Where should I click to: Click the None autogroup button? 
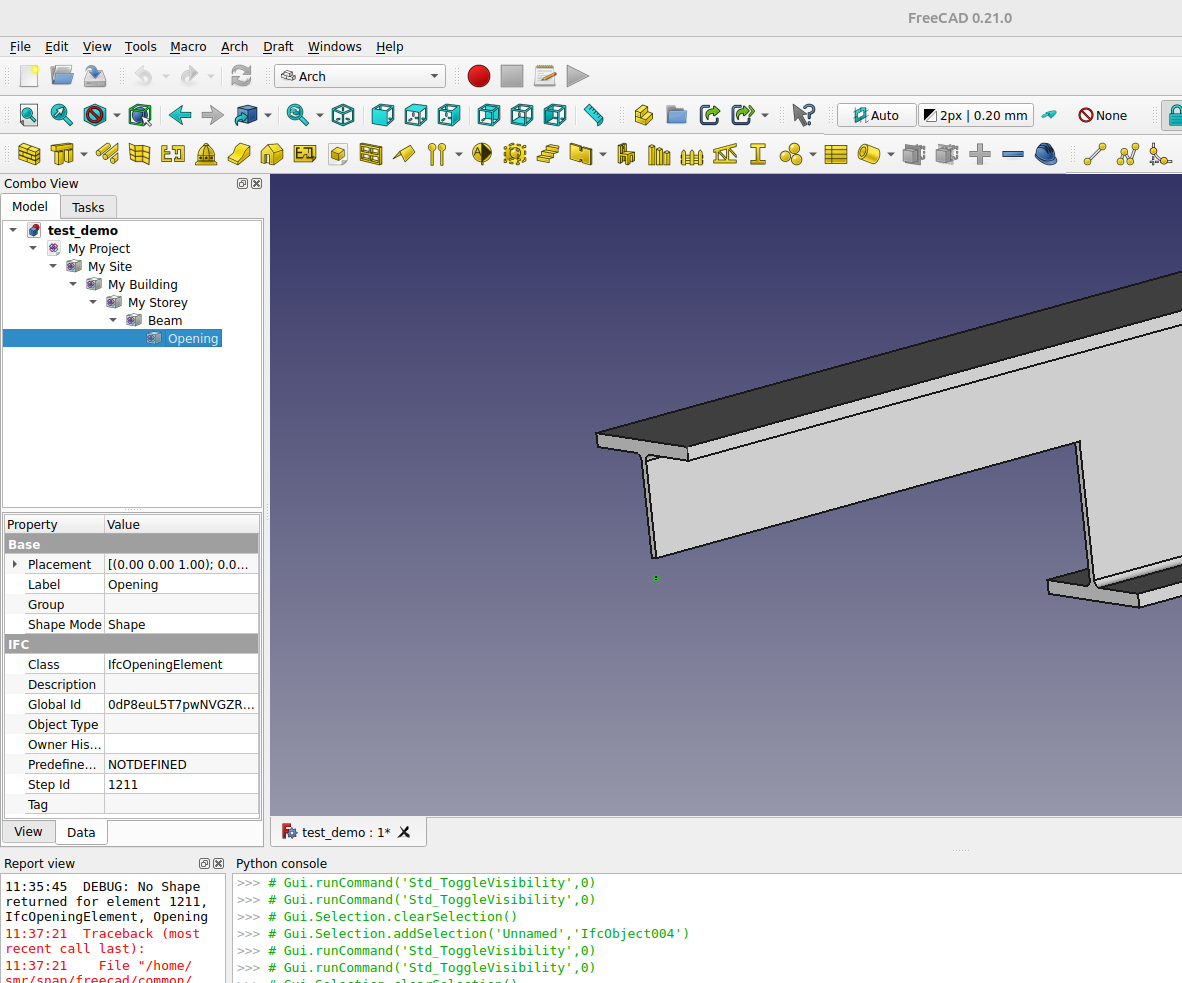(1102, 115)
